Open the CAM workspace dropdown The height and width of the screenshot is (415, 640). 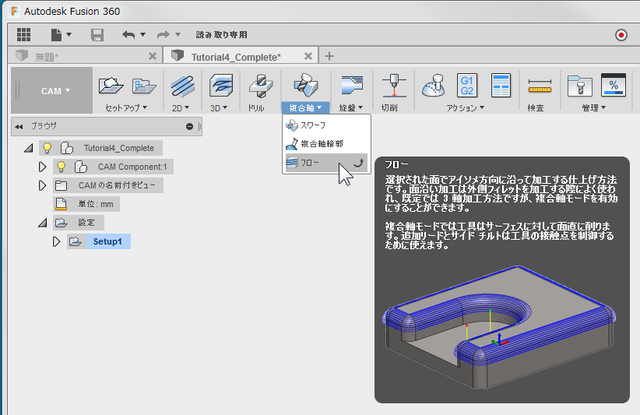(x=55, y=91)
